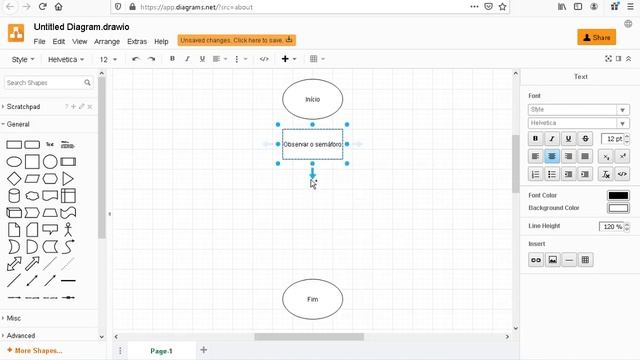Toggle Strikethrough in the Text panel
The width and height of the screenshot is (640, 360).
pos(585,139)
